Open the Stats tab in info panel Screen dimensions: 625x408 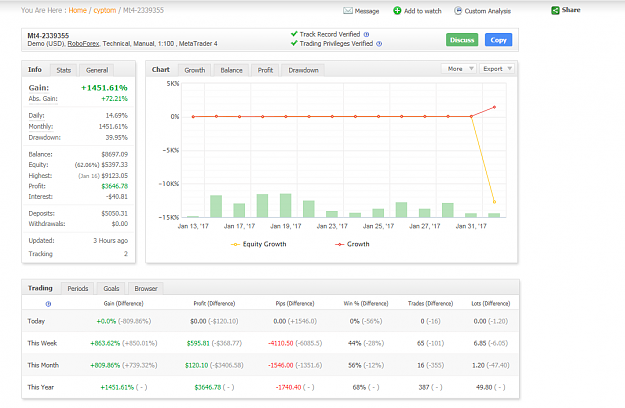(63, 70)
